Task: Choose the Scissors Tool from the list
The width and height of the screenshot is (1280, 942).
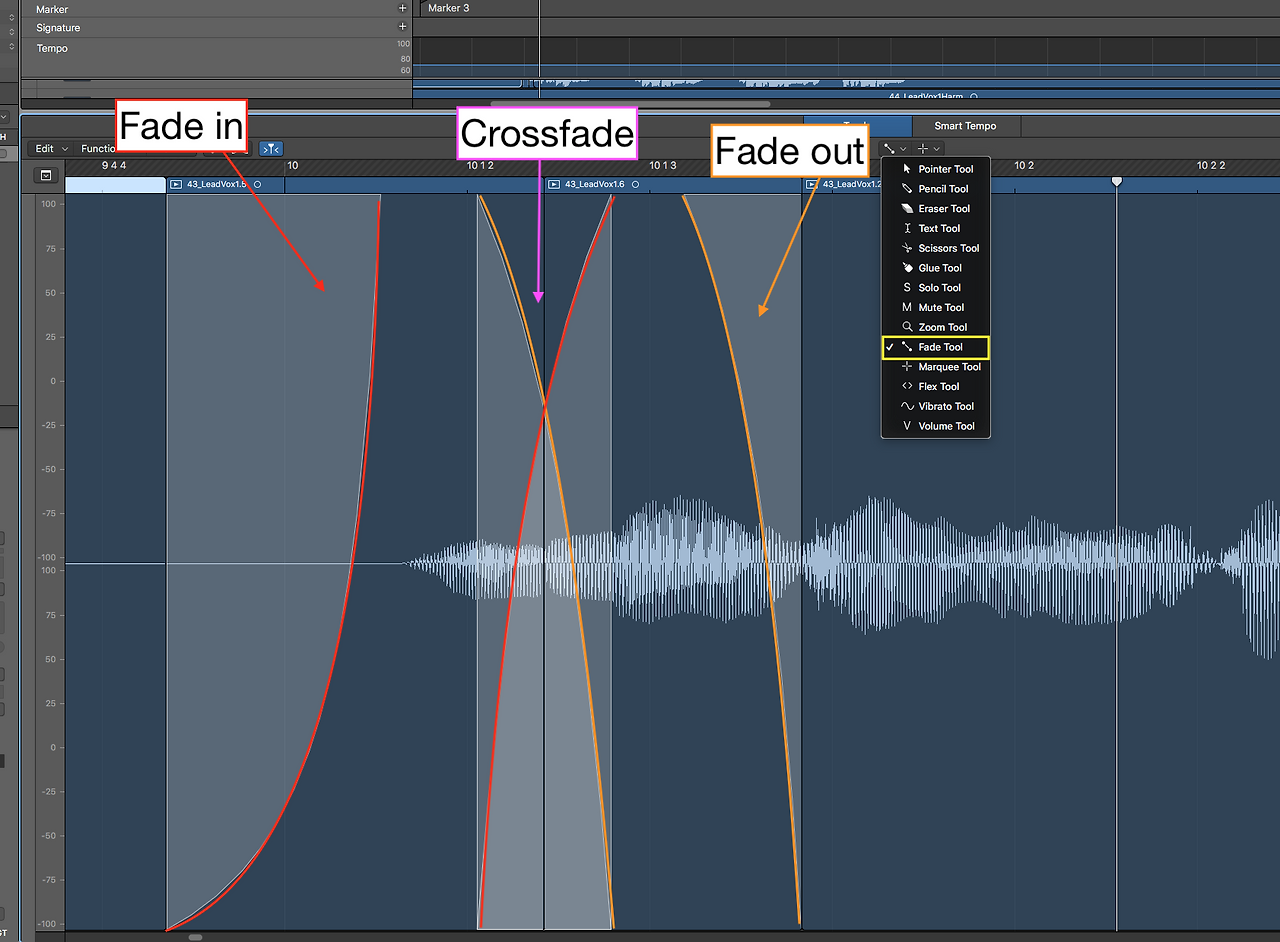Action: pyautogui.click(x=936, y=248)
